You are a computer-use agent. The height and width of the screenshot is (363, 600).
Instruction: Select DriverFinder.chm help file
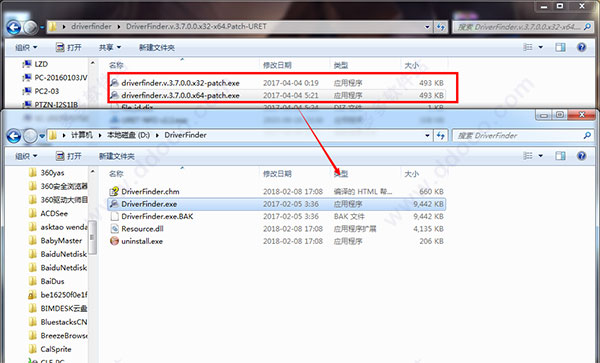click(277, 192)
